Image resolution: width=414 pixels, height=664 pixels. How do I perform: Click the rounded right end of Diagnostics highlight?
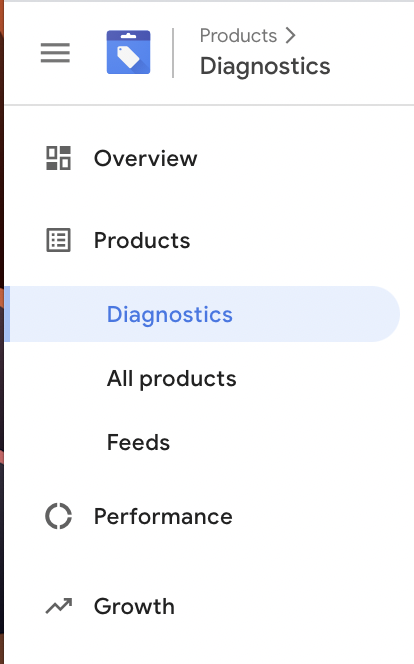(383, 314)
